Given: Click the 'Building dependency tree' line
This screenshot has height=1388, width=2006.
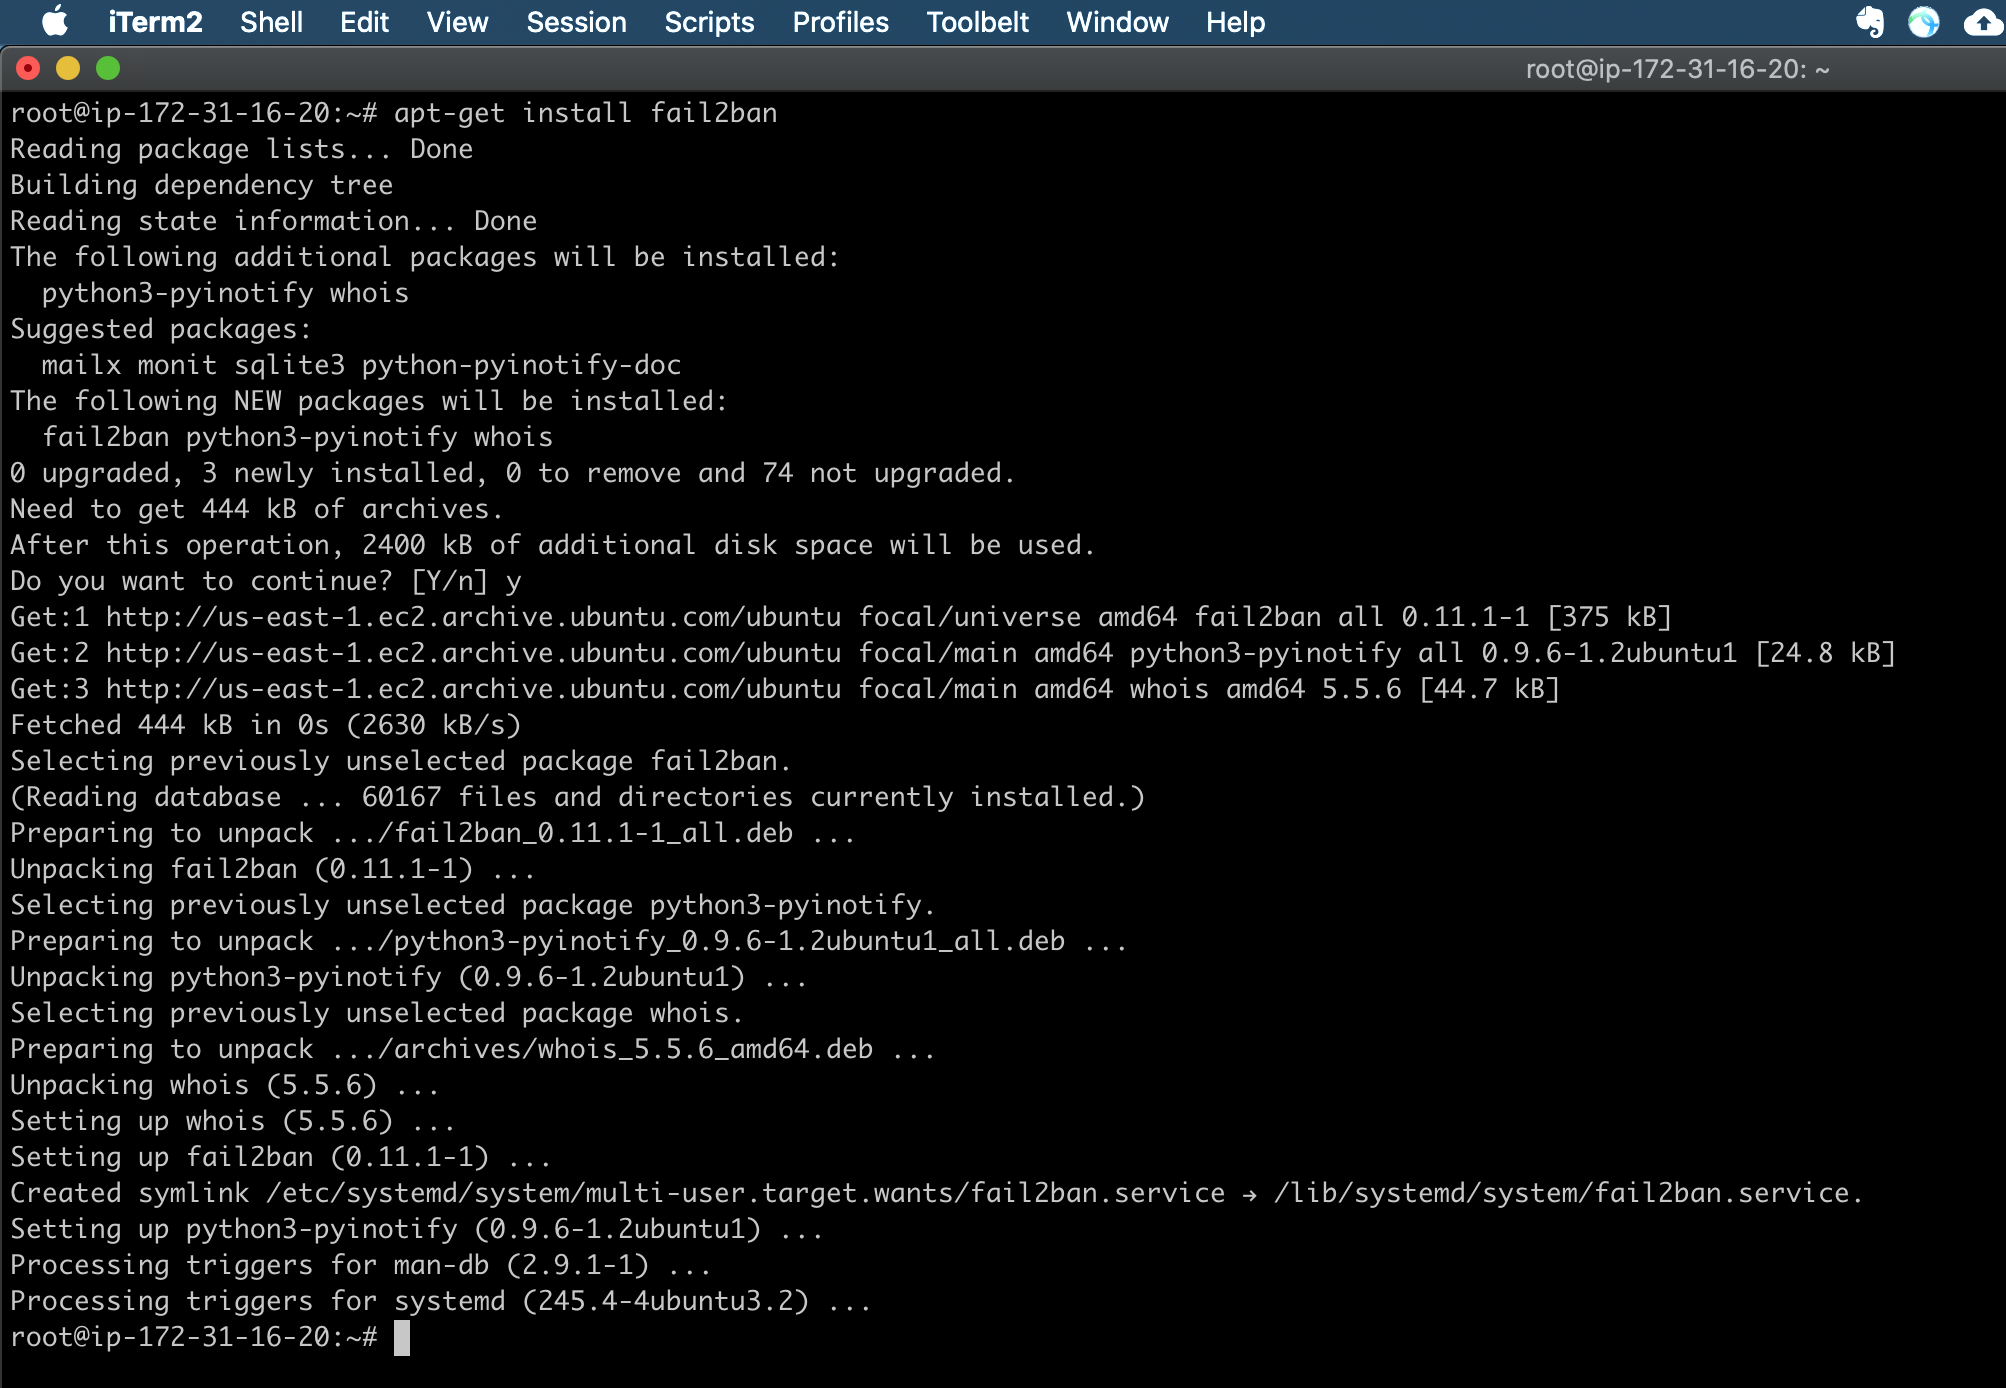Looking at the screenshot, I should [x=202, y=185].
